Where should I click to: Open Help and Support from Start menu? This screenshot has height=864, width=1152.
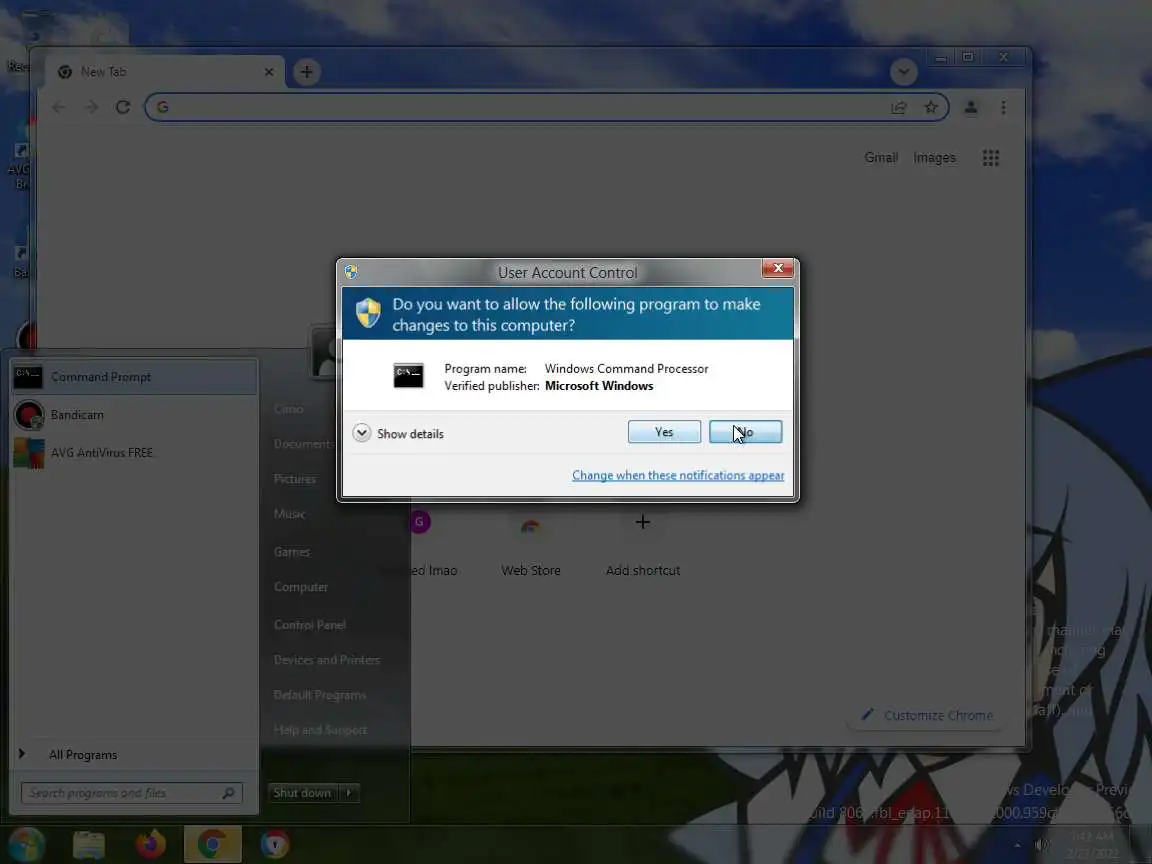click(320, 730)
